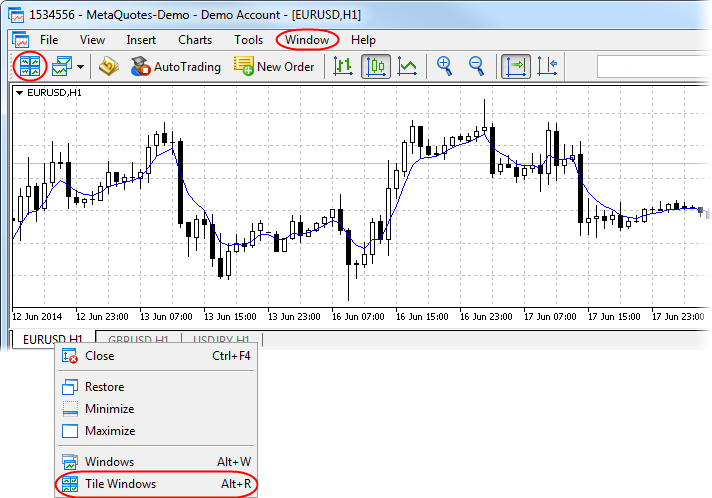Viewport: 712px width, 498px height.
Task: Choose Tile Windows in the context menu
Action: point(156,484)
